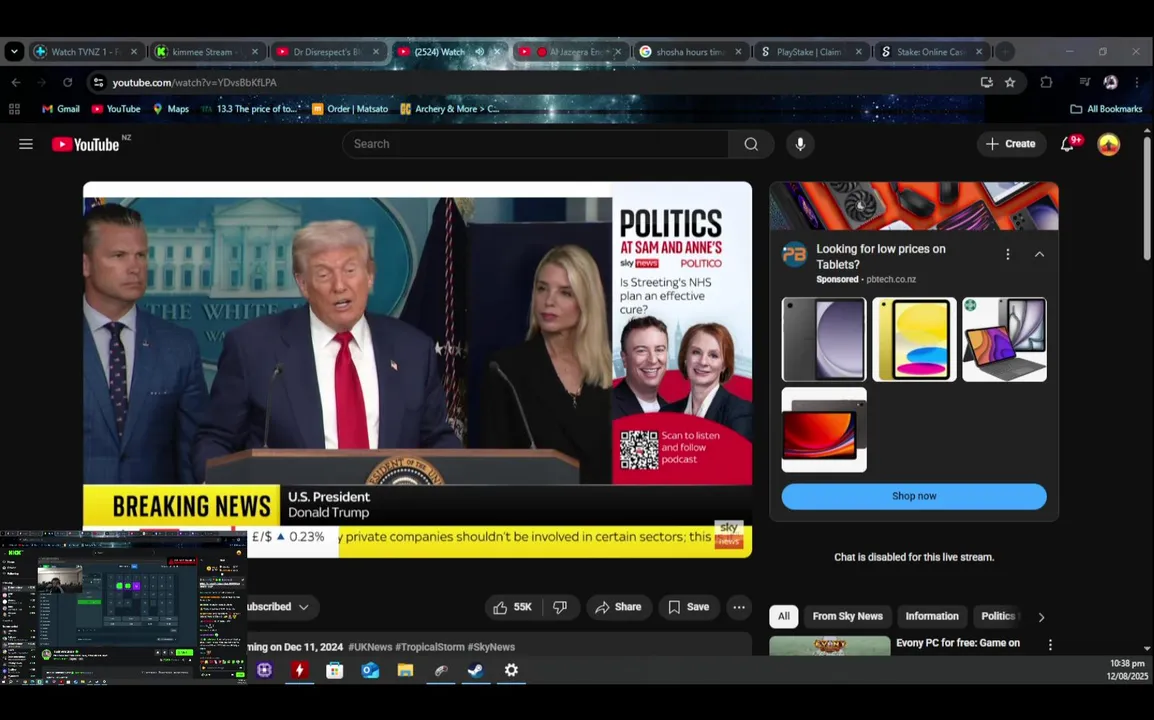
Task: Click the pbtech.co.nz sponsor link
Action: pyautogui.click(x=891, y=280)
